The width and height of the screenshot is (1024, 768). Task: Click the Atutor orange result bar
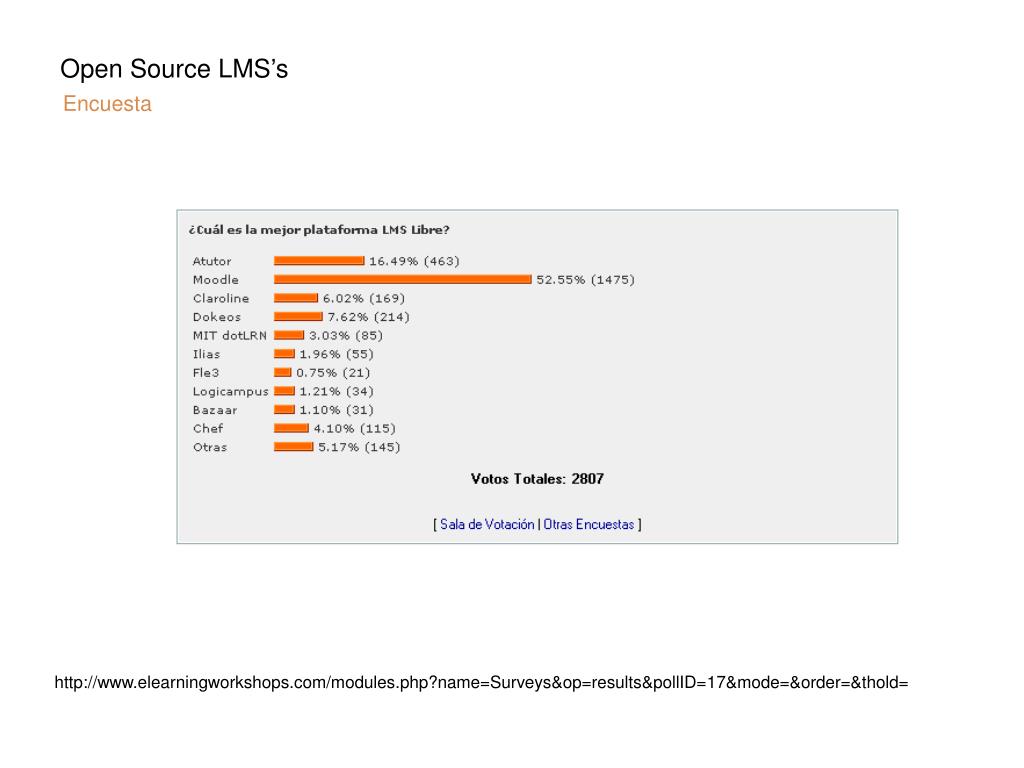coord(319,261)
